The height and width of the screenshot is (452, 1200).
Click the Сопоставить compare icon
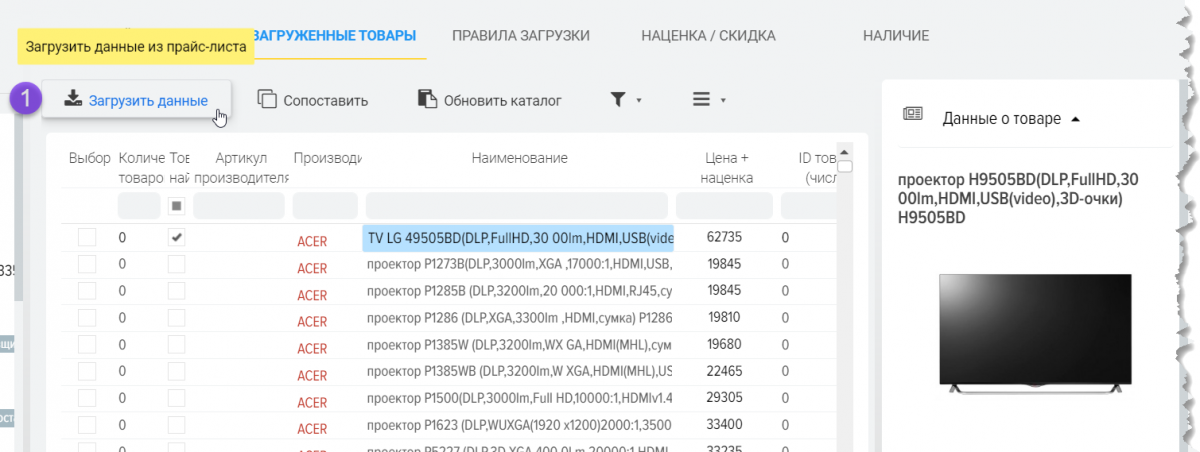click(267, 99)
